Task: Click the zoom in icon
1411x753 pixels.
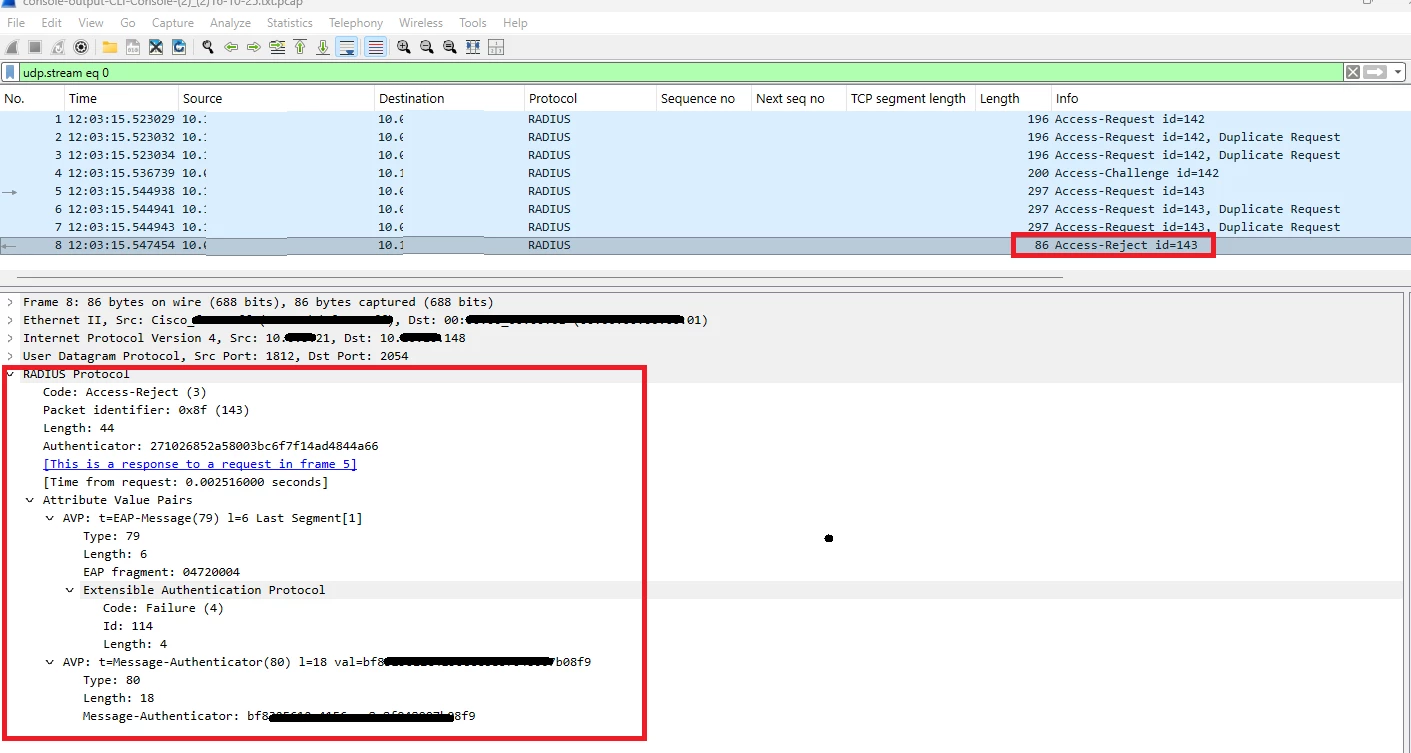Action: pos(404,47)
